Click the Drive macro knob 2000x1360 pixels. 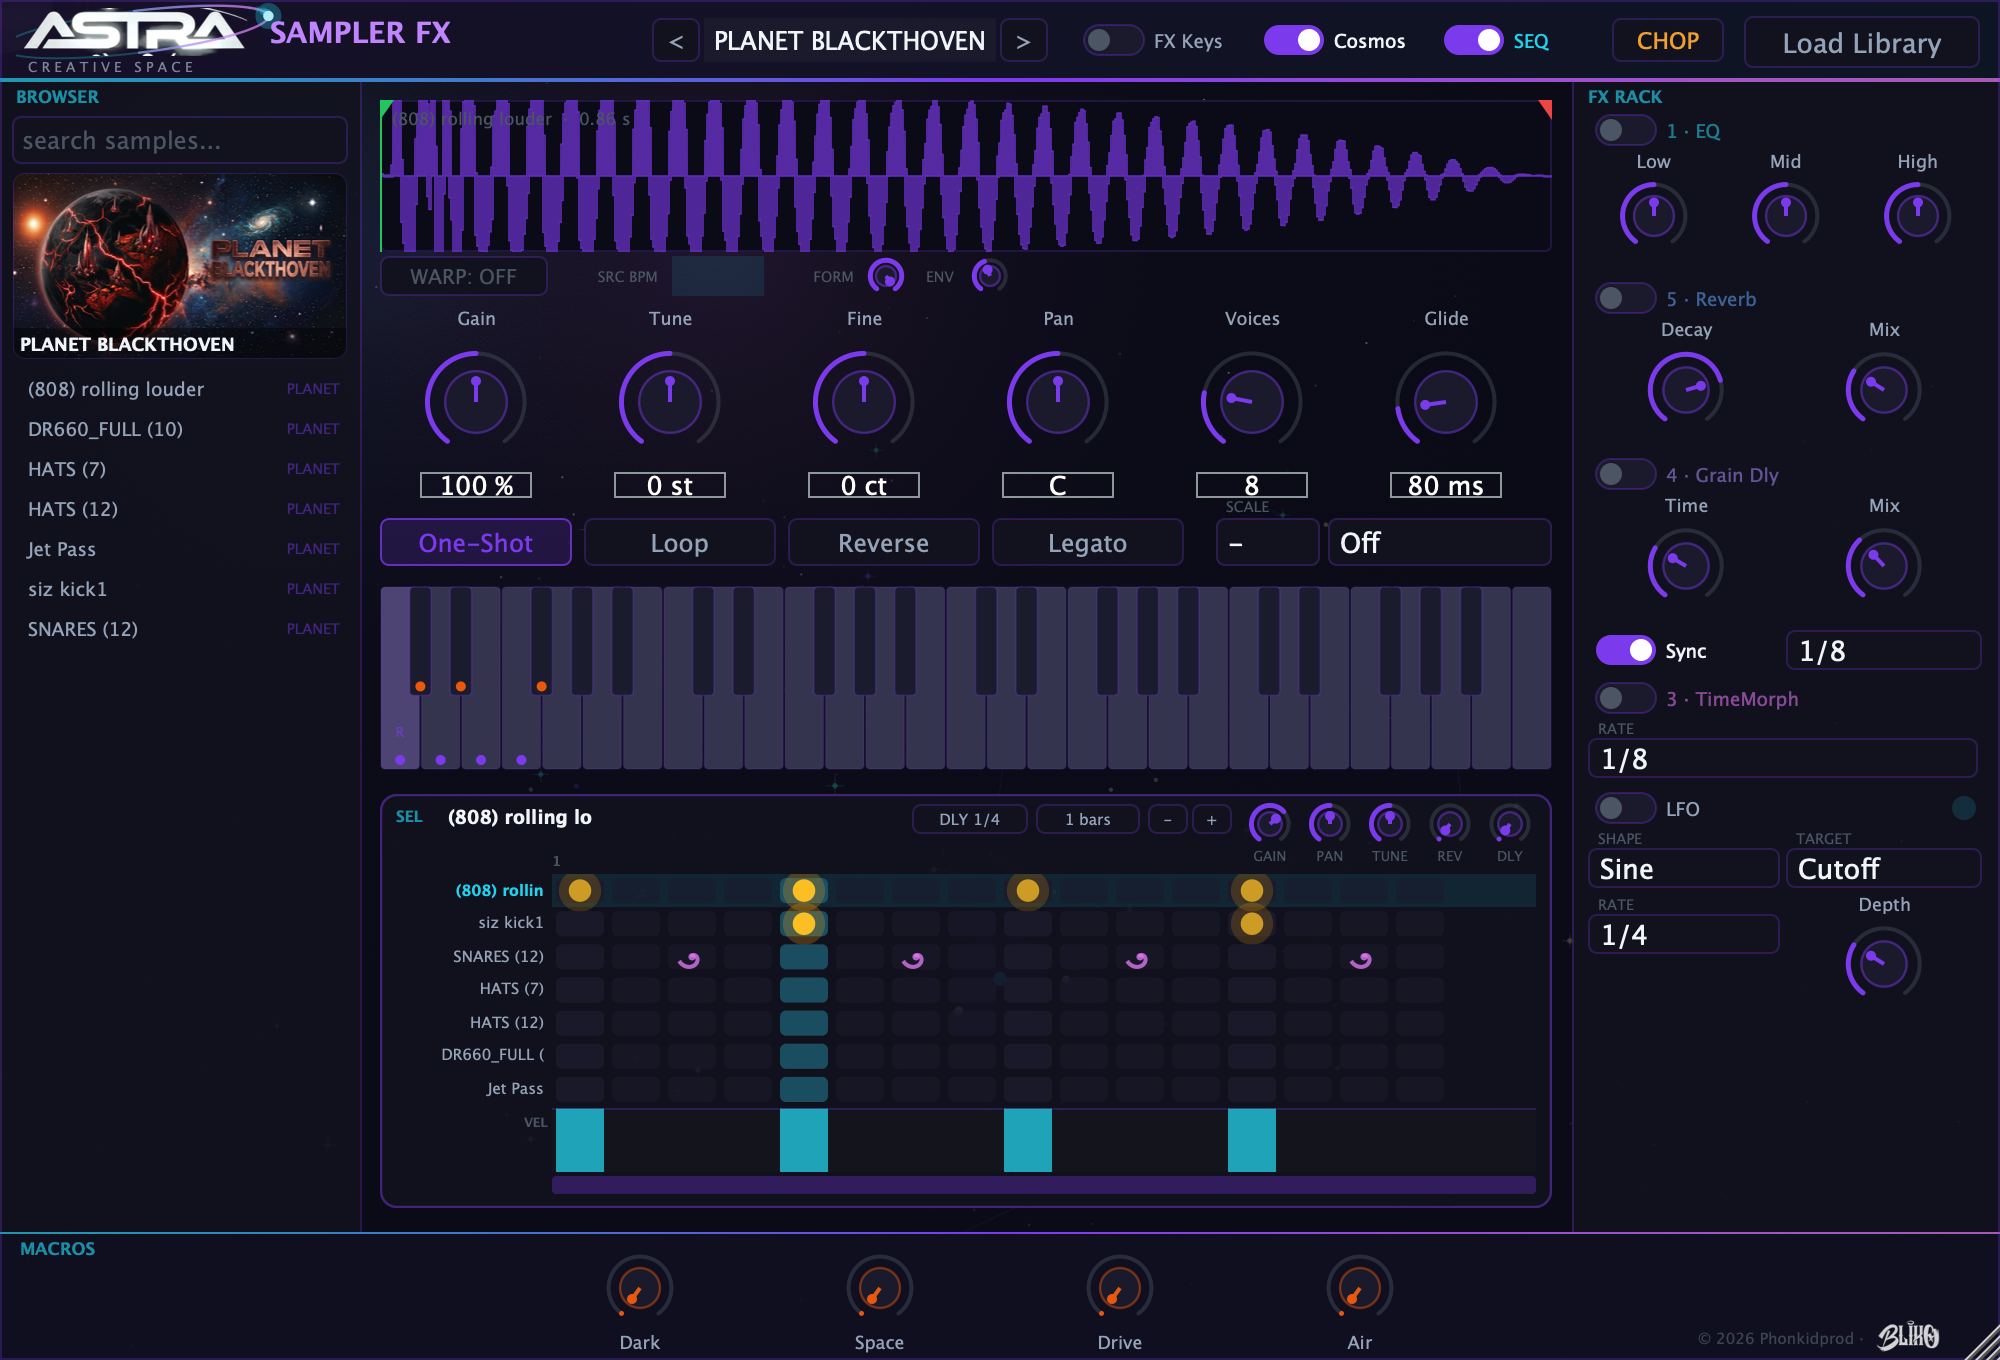tap(1120, 1288)
